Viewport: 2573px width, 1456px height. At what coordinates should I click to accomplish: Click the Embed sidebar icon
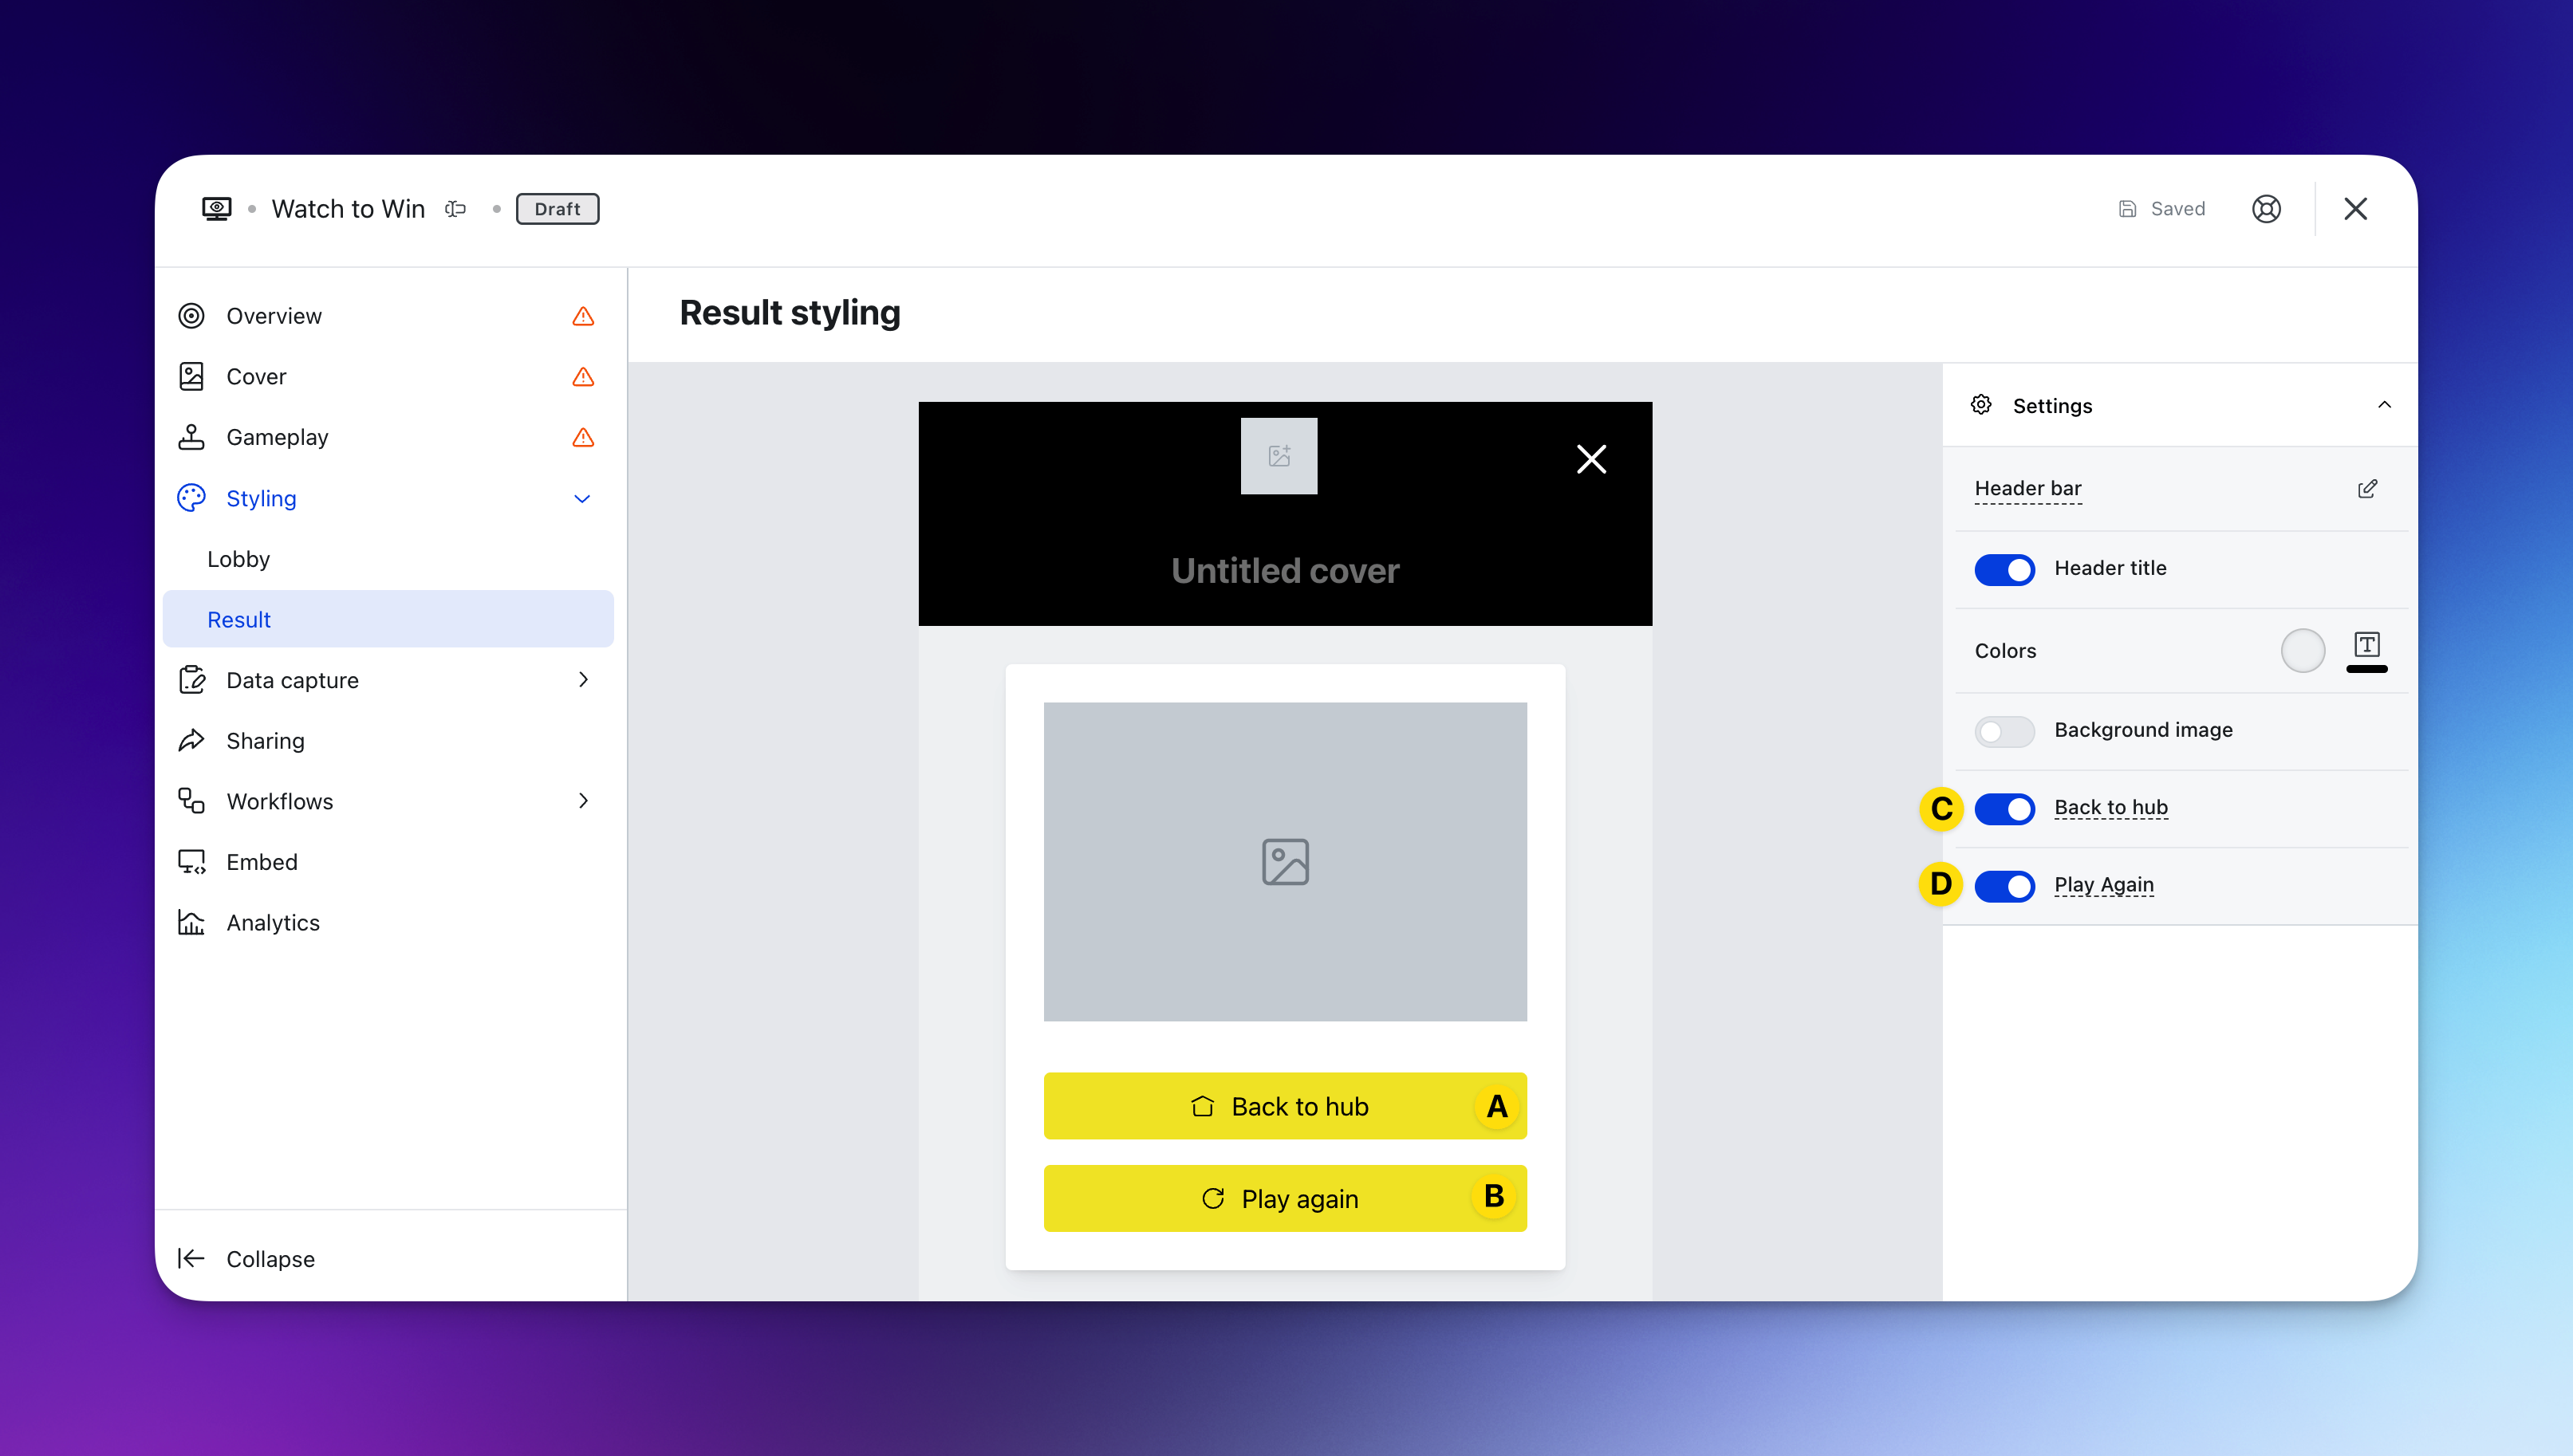(191, 862)
